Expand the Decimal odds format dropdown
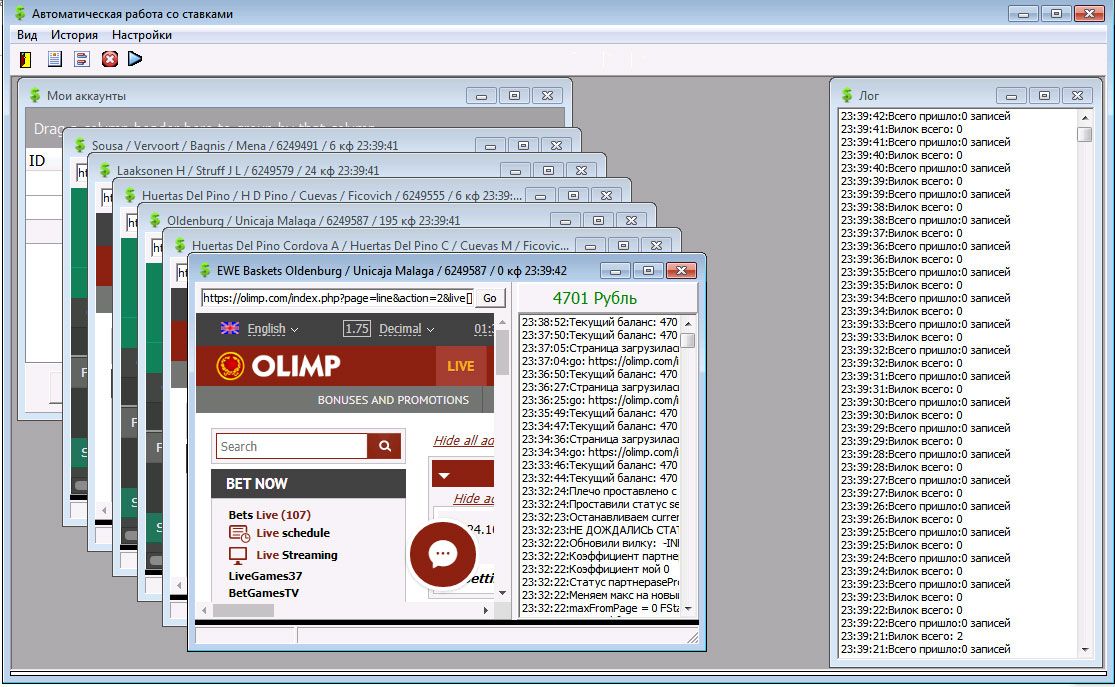1115x687 pixels. (x=406, y=328)
